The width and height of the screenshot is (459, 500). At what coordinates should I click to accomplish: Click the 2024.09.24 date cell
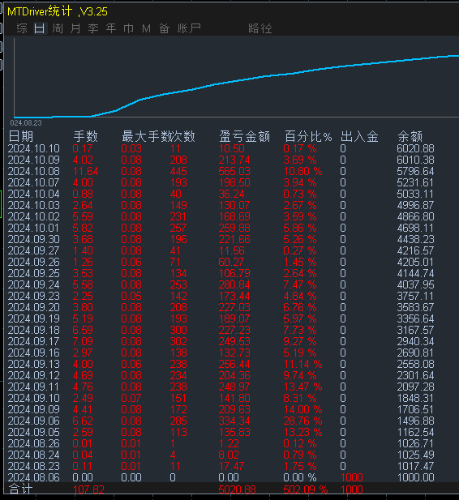34,285
